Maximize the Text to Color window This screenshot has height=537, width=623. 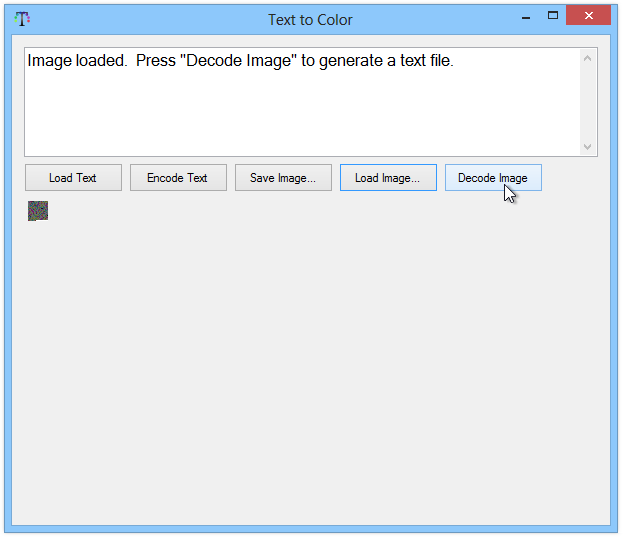553,15
